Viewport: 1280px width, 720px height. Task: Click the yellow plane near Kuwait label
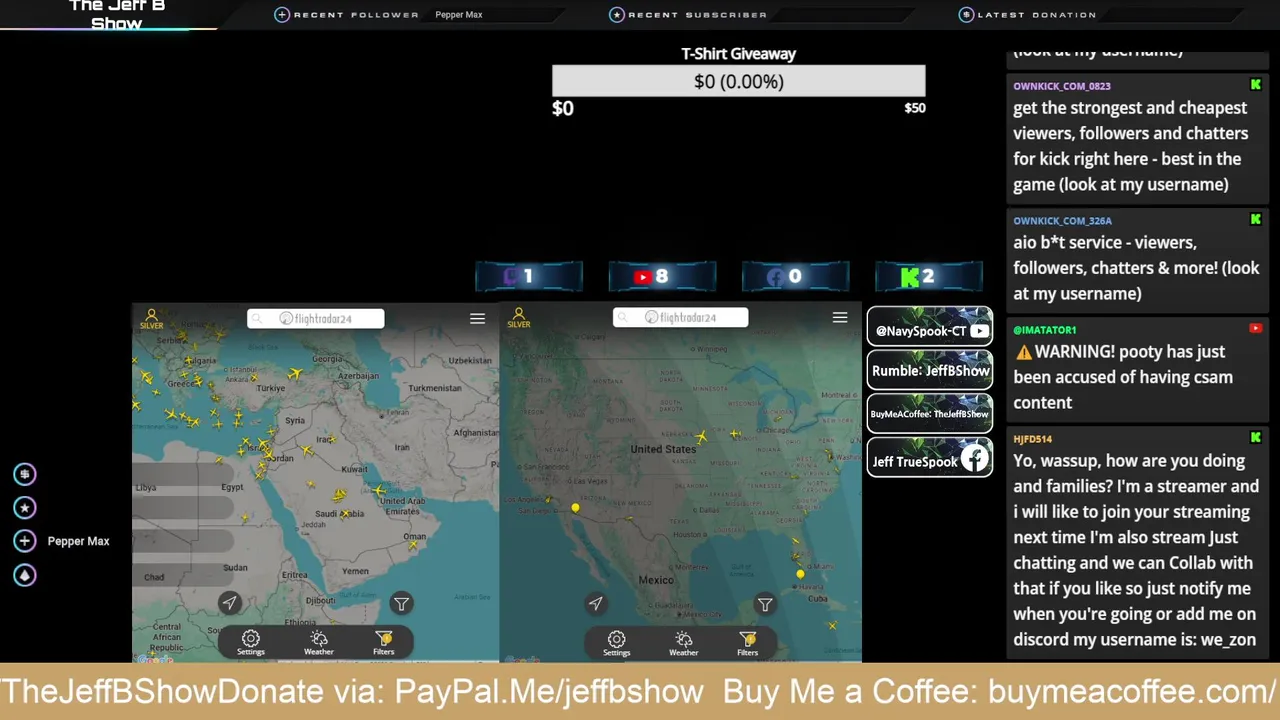coord(379,490)
